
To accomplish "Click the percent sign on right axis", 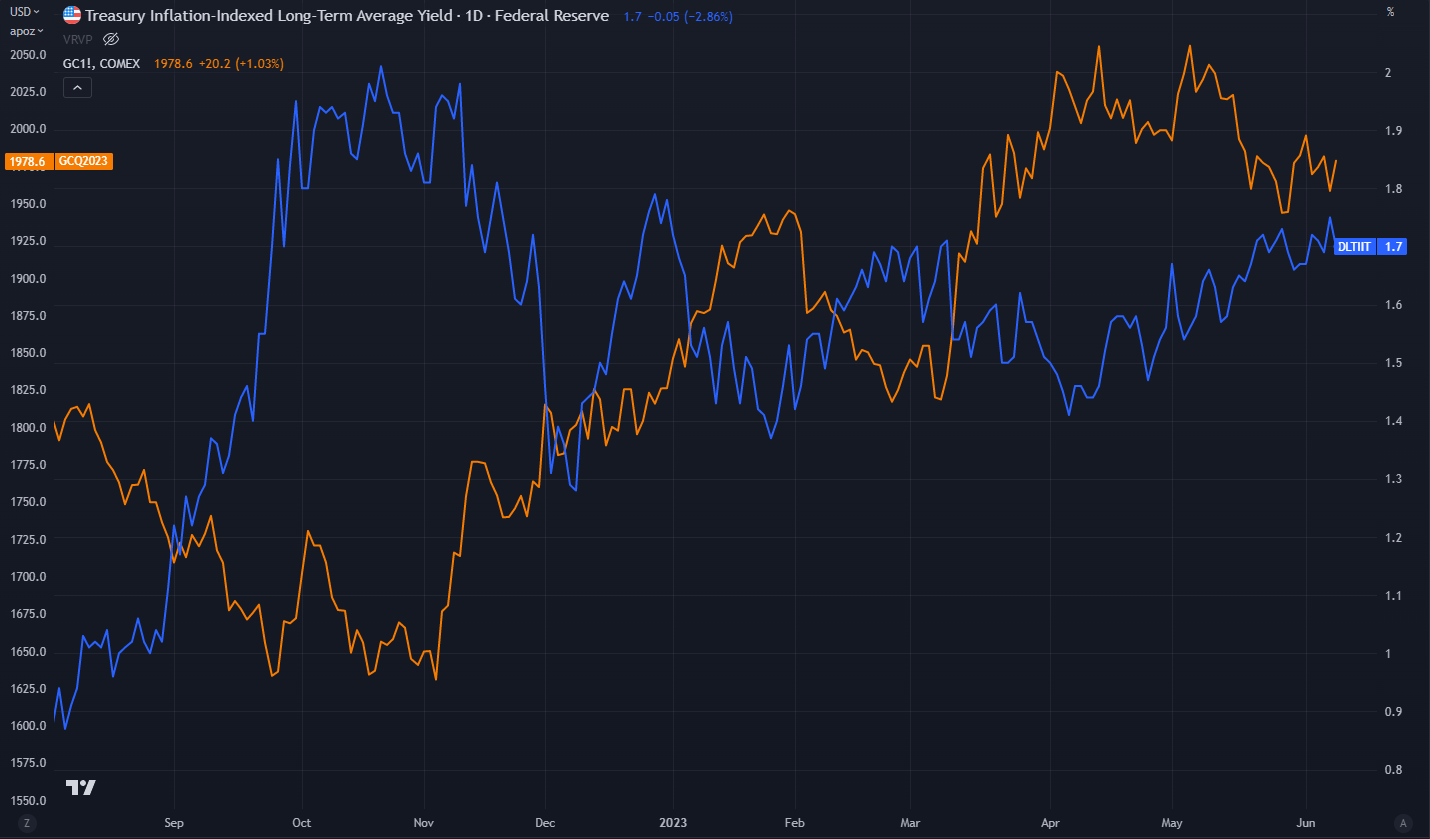I will click(x=1391, y=12).
